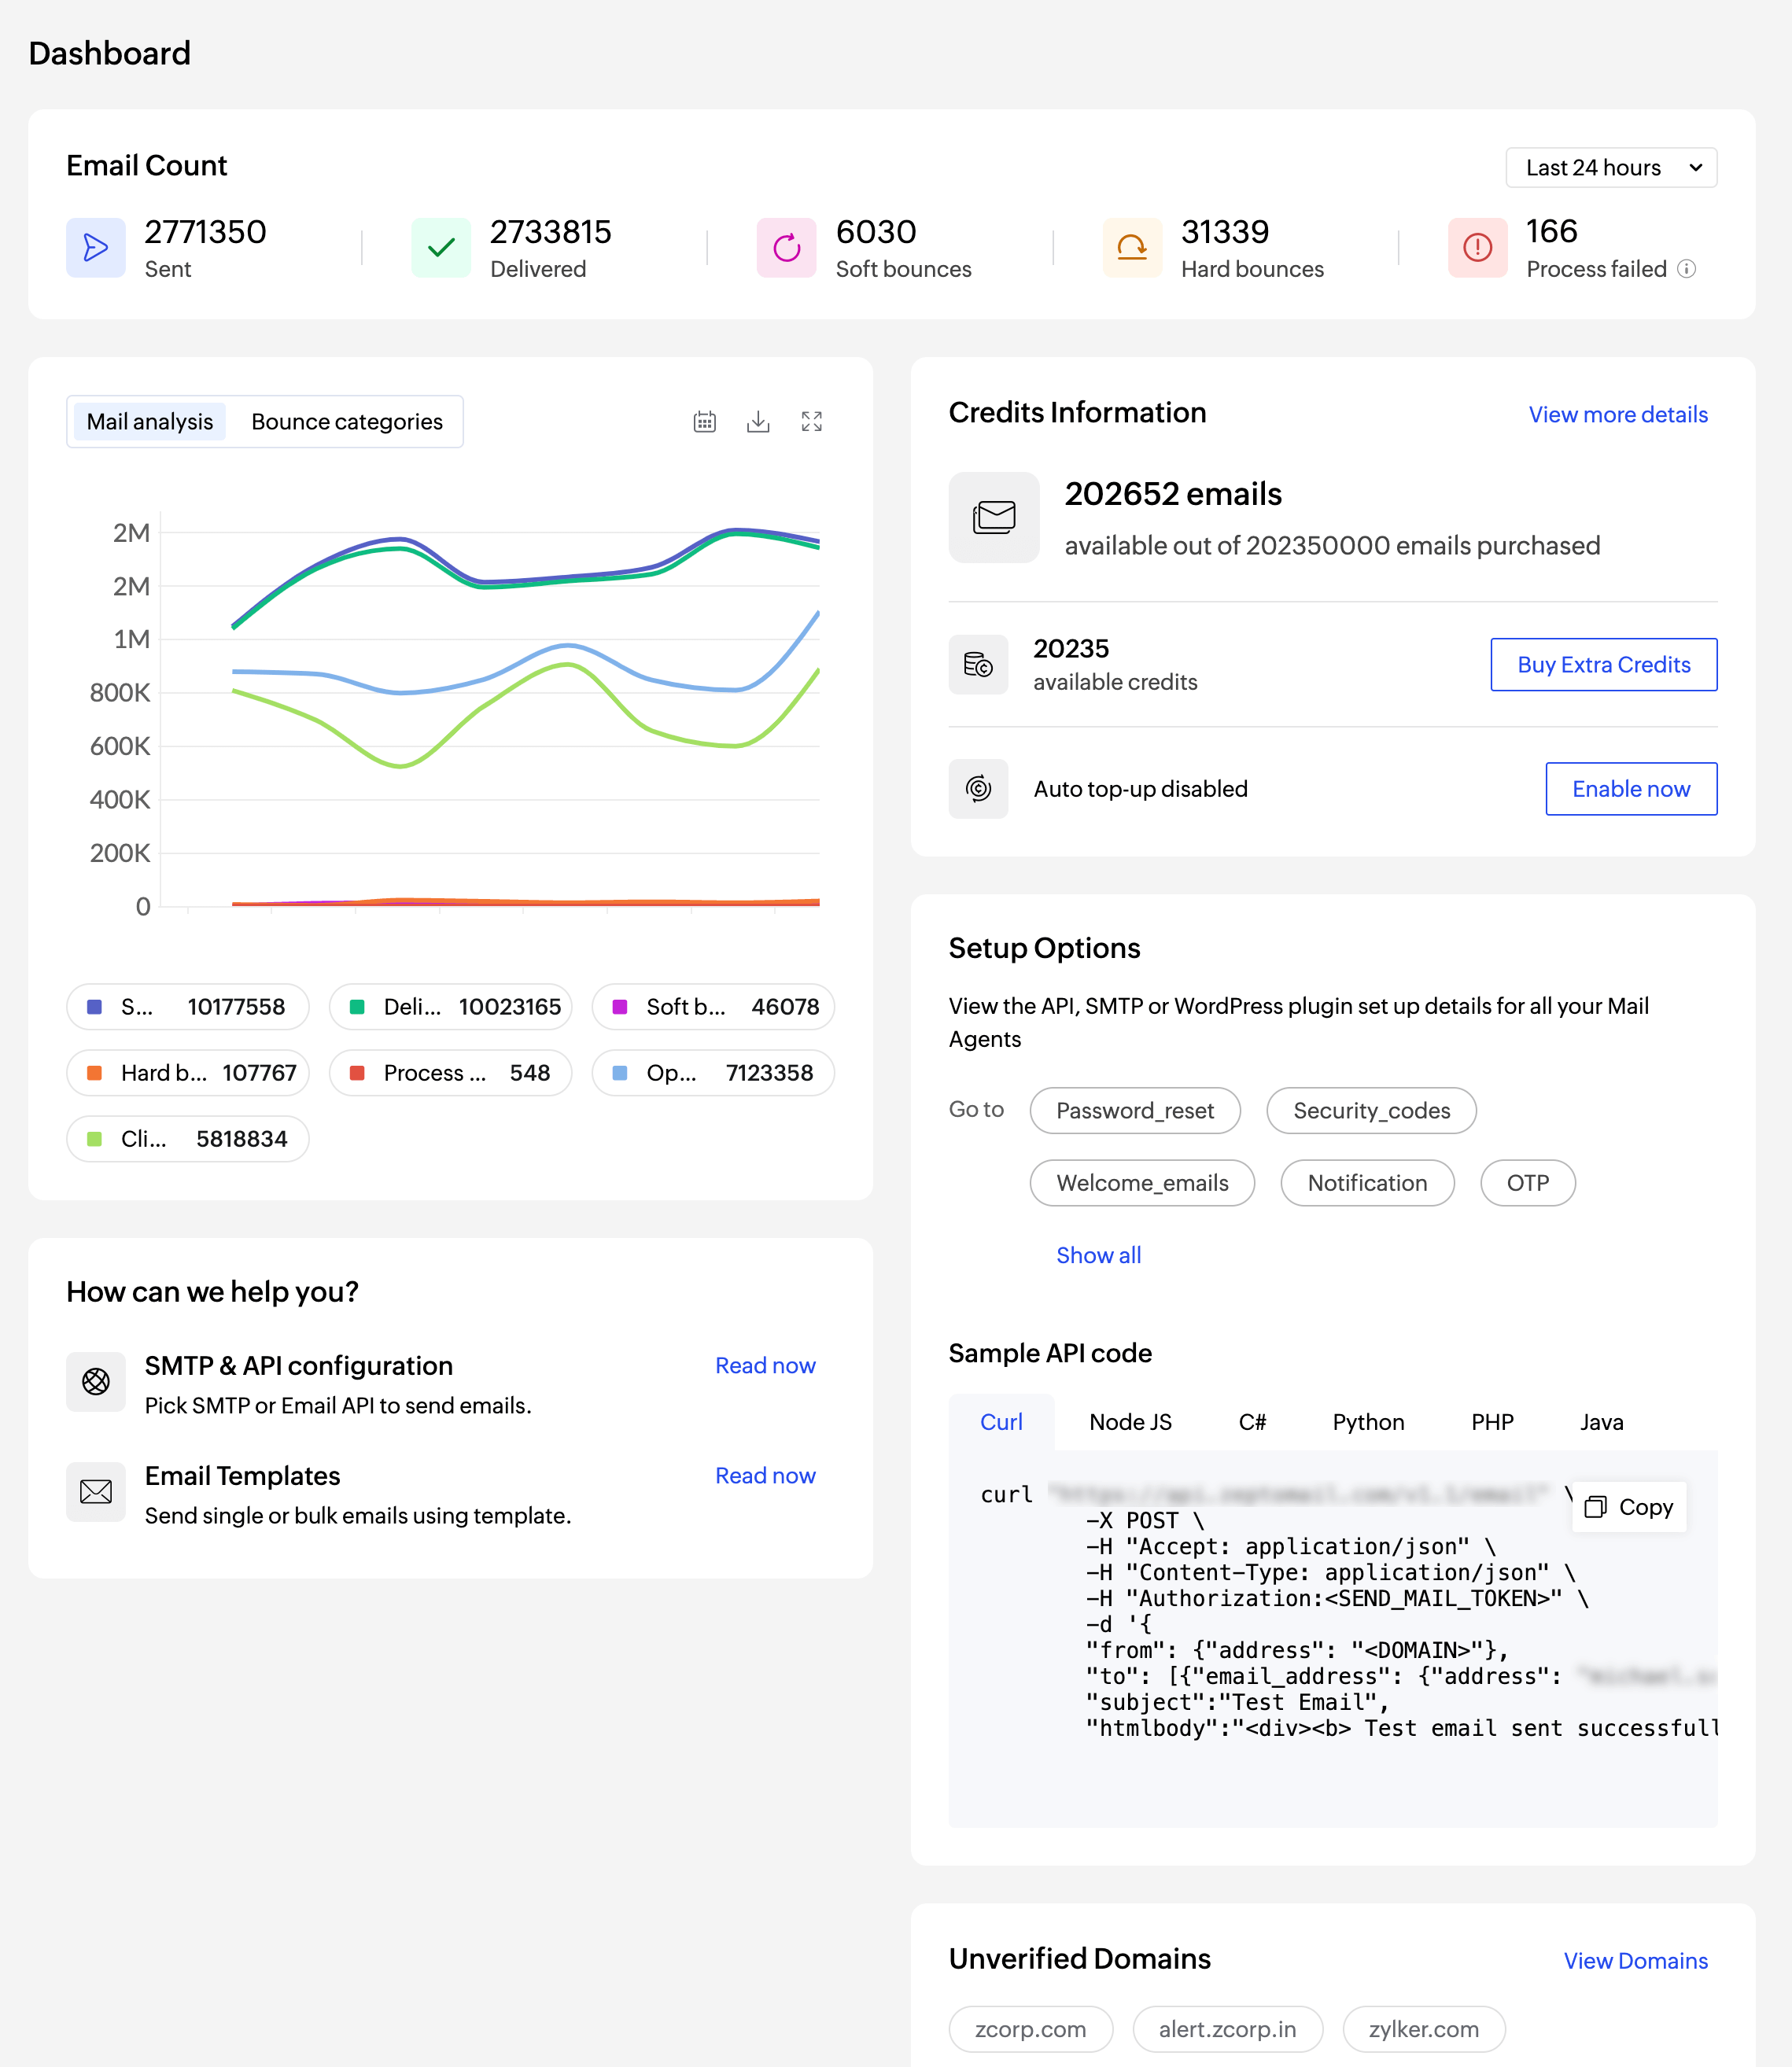Go to the Password_reset mail agent

click(x=1134, y=1111)
